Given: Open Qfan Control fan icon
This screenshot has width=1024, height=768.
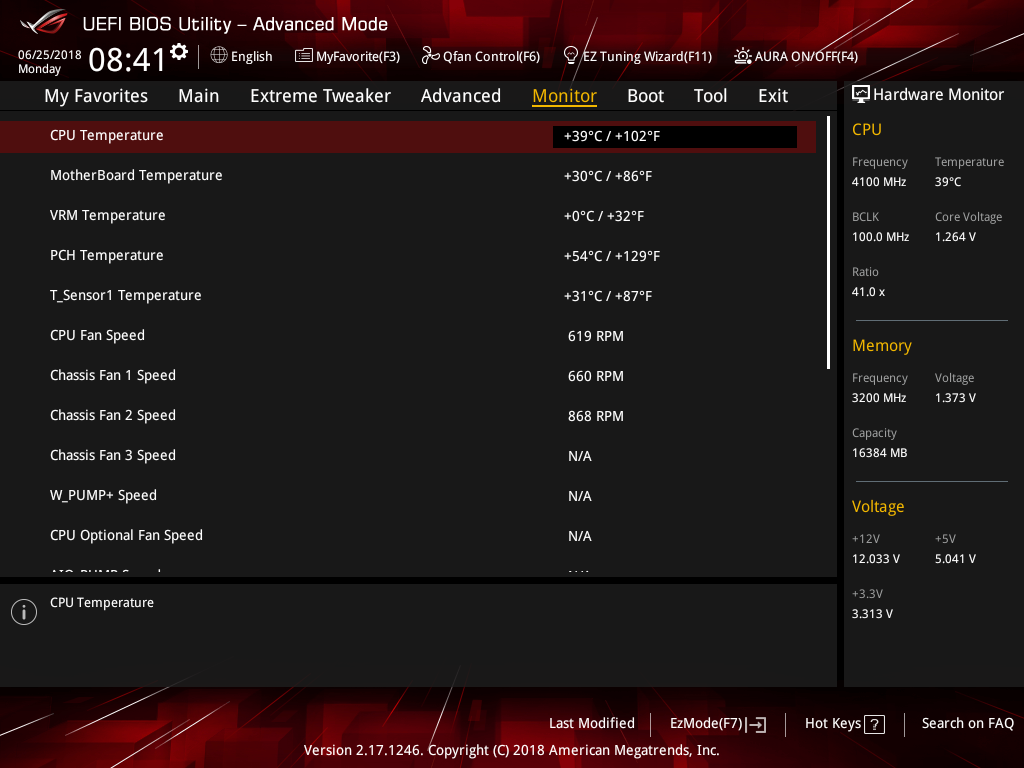Looking at the screenshot, I should pyautogui.click(x=430, y=56).
